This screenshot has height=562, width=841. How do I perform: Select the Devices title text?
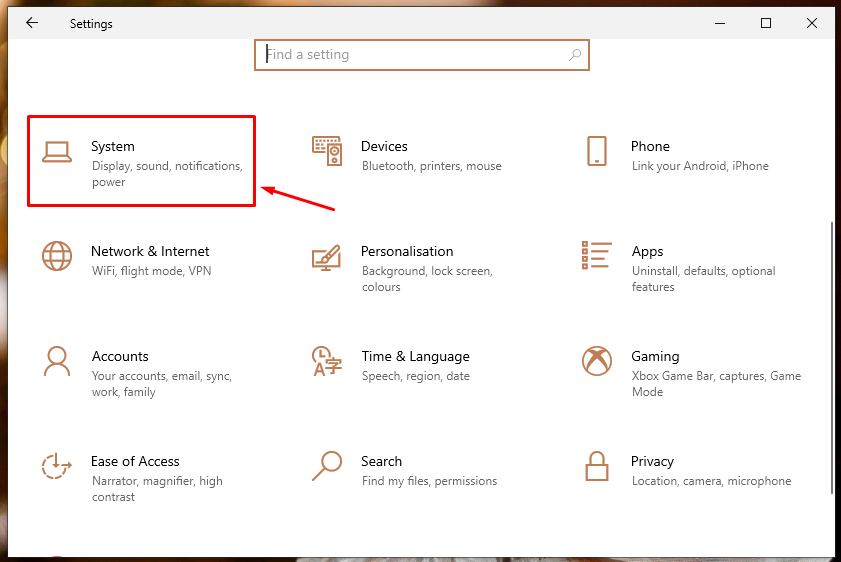coord(384,146)
